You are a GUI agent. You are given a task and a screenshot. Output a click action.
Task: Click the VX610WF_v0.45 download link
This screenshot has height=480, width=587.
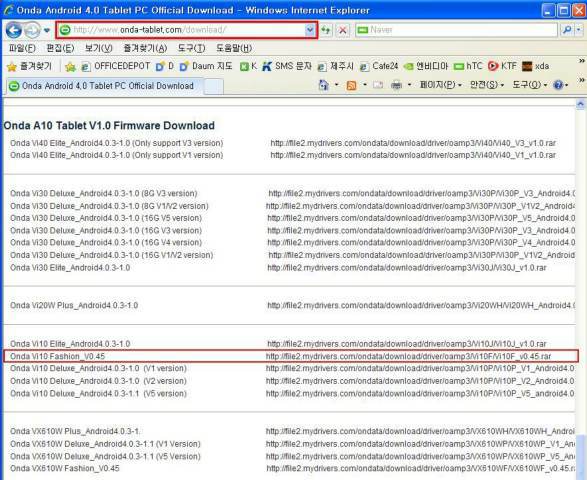(420, 468)
